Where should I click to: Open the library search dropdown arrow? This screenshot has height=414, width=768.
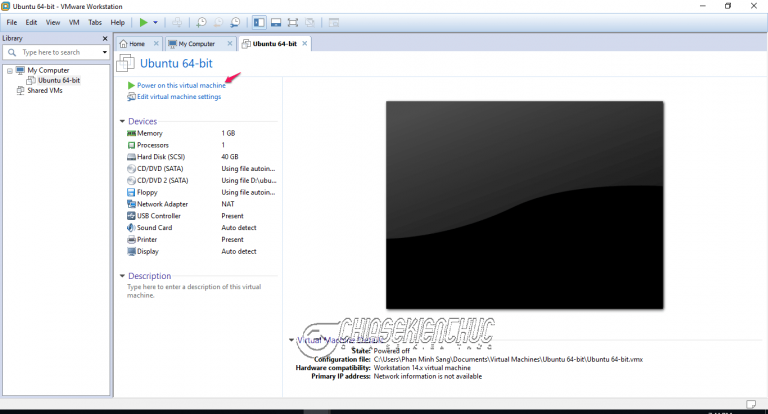coord(104,52)
